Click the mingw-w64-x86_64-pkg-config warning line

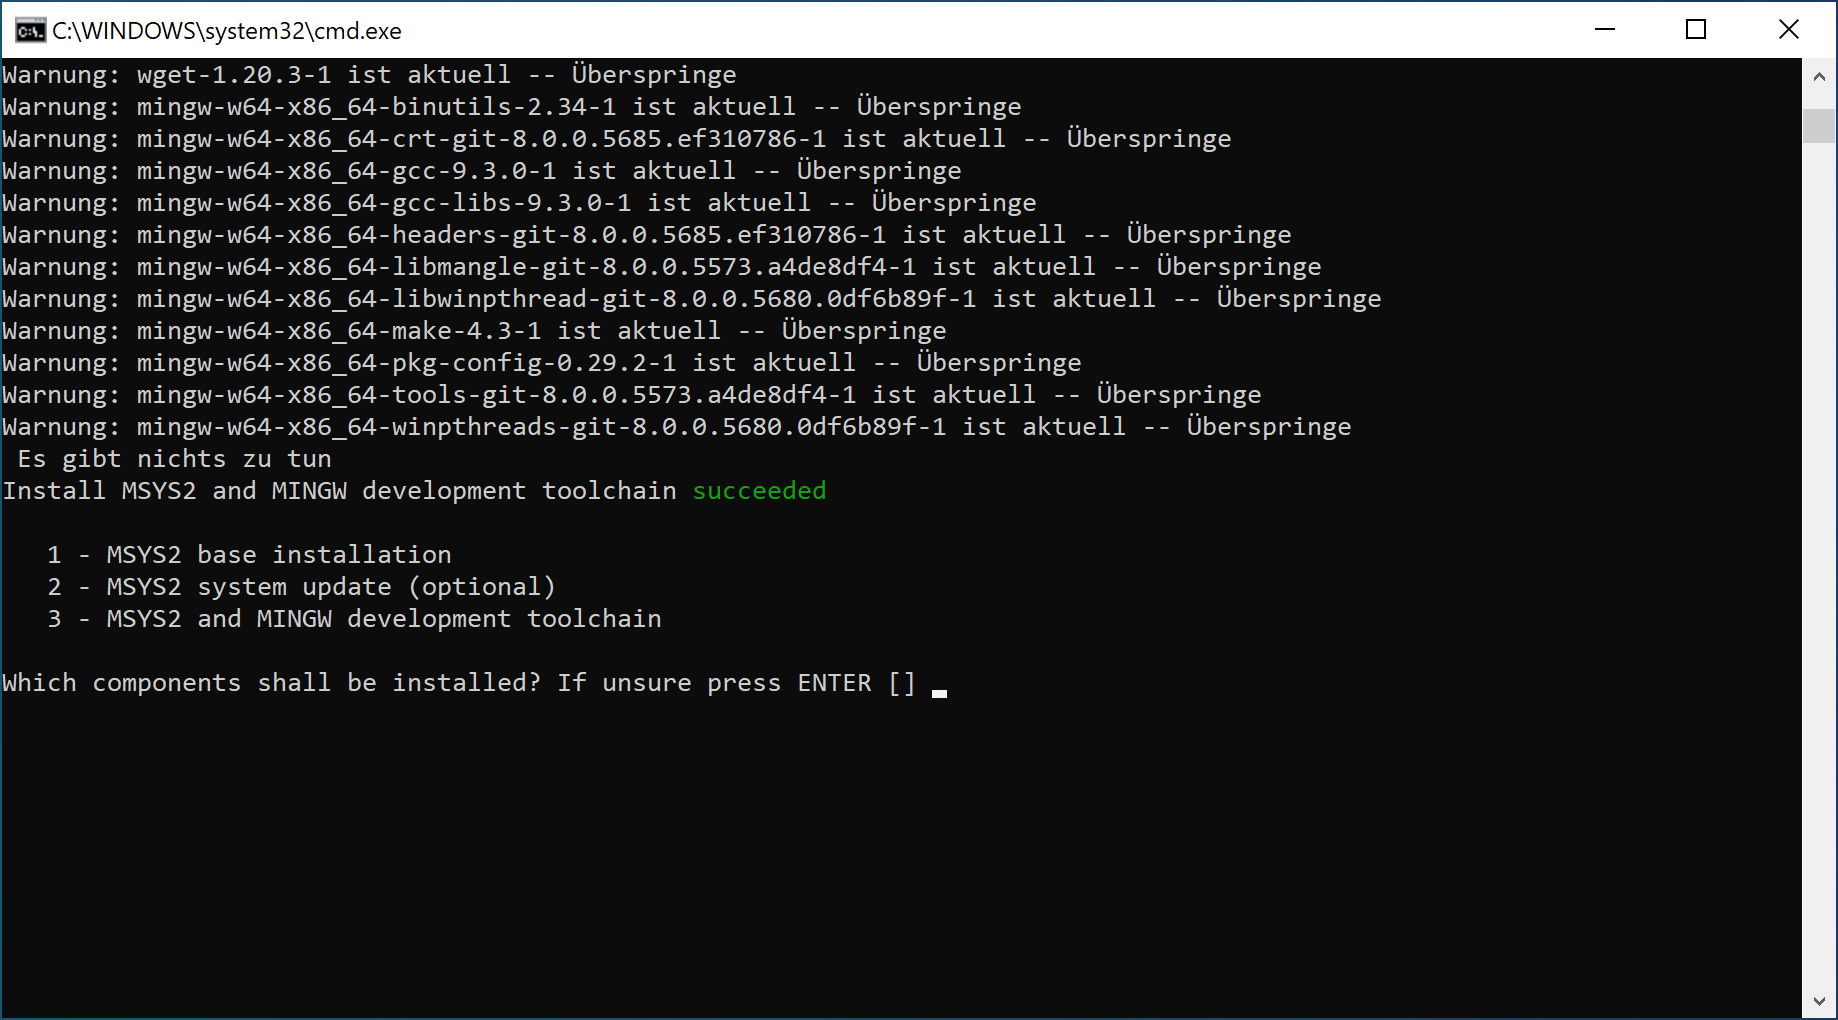point(540,362)
